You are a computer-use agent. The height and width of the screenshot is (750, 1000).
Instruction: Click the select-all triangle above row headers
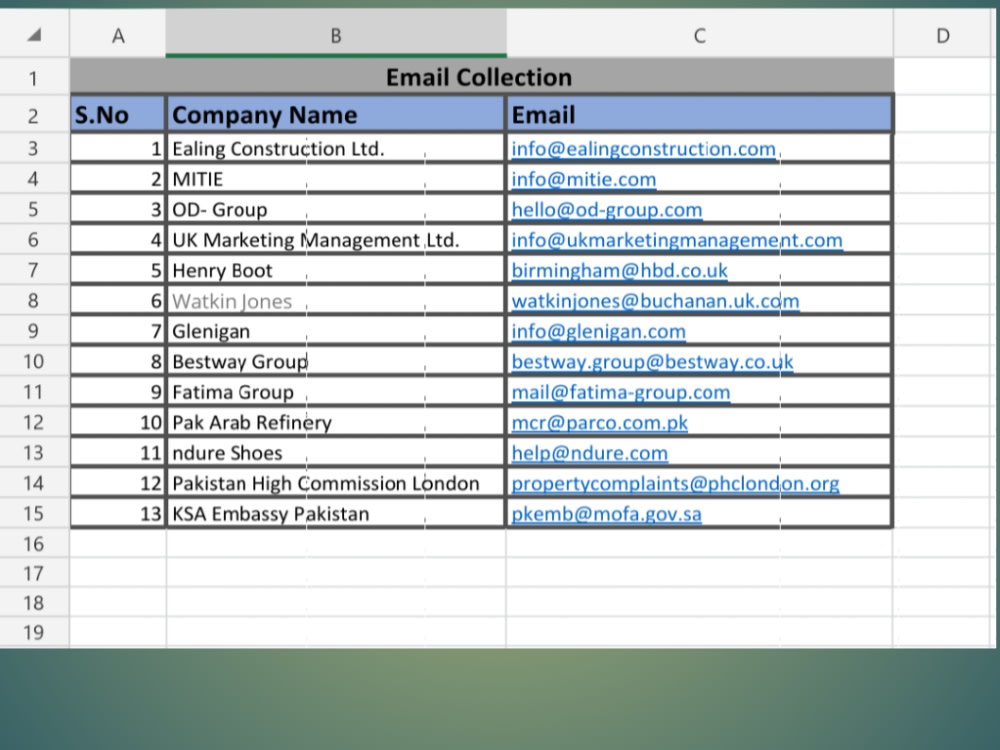[x=33, y=34]
